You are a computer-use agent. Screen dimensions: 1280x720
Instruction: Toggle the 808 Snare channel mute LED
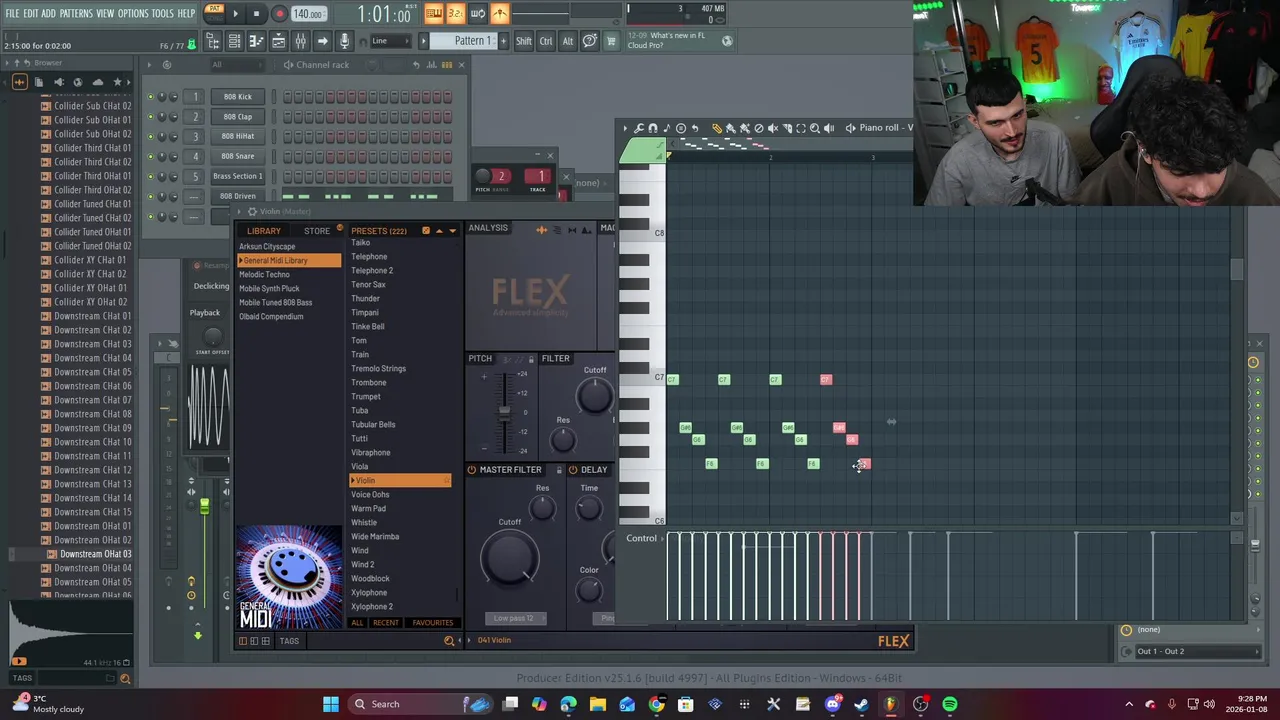151,156
